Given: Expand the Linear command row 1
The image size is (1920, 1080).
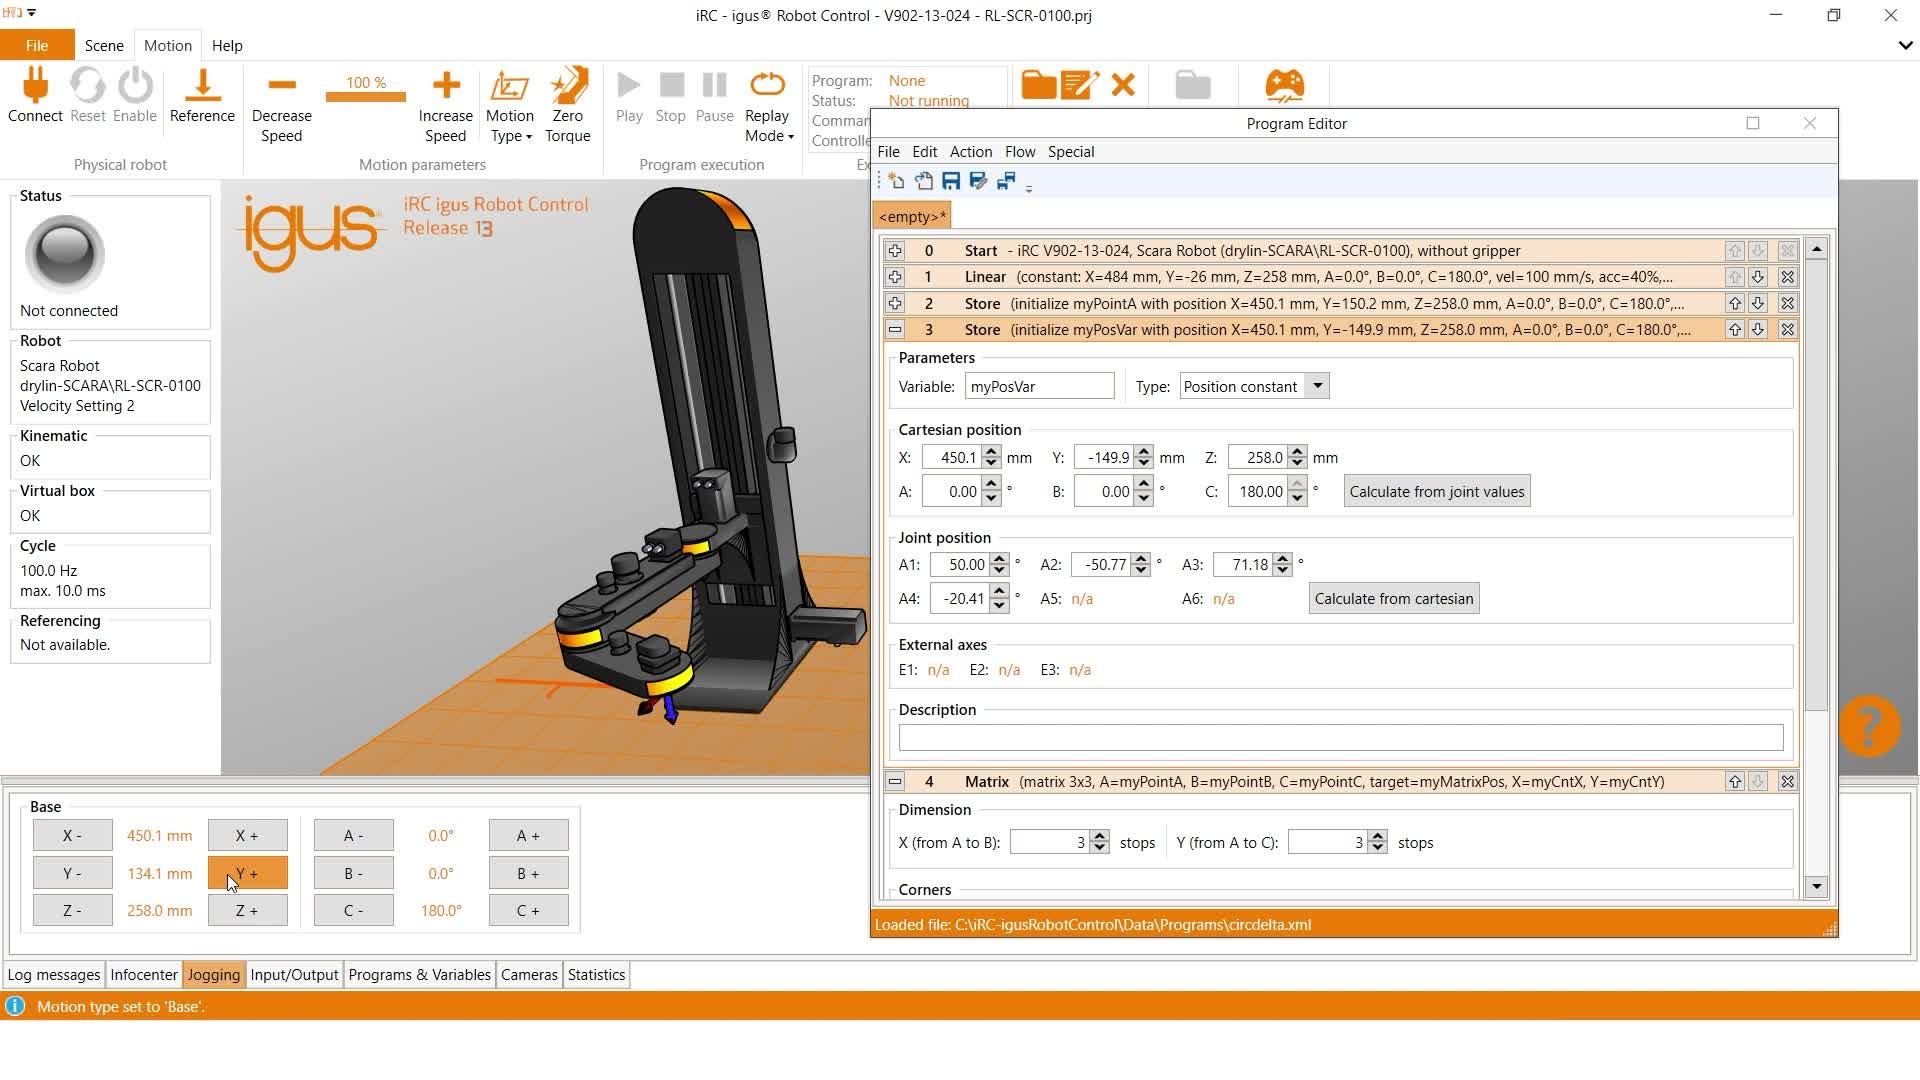Looking at the screenshot, I should coord(895,277).
